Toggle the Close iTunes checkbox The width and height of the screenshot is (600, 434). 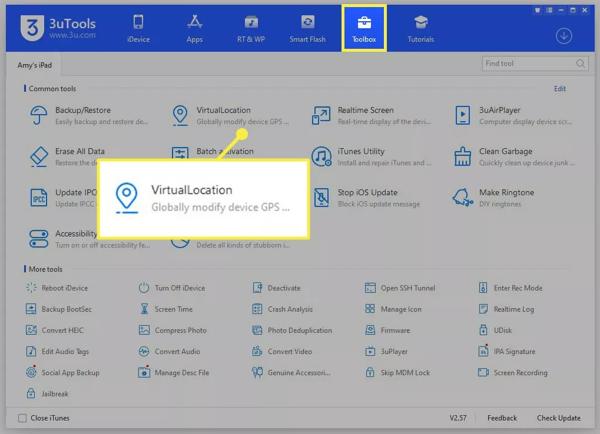coord(23,418)
